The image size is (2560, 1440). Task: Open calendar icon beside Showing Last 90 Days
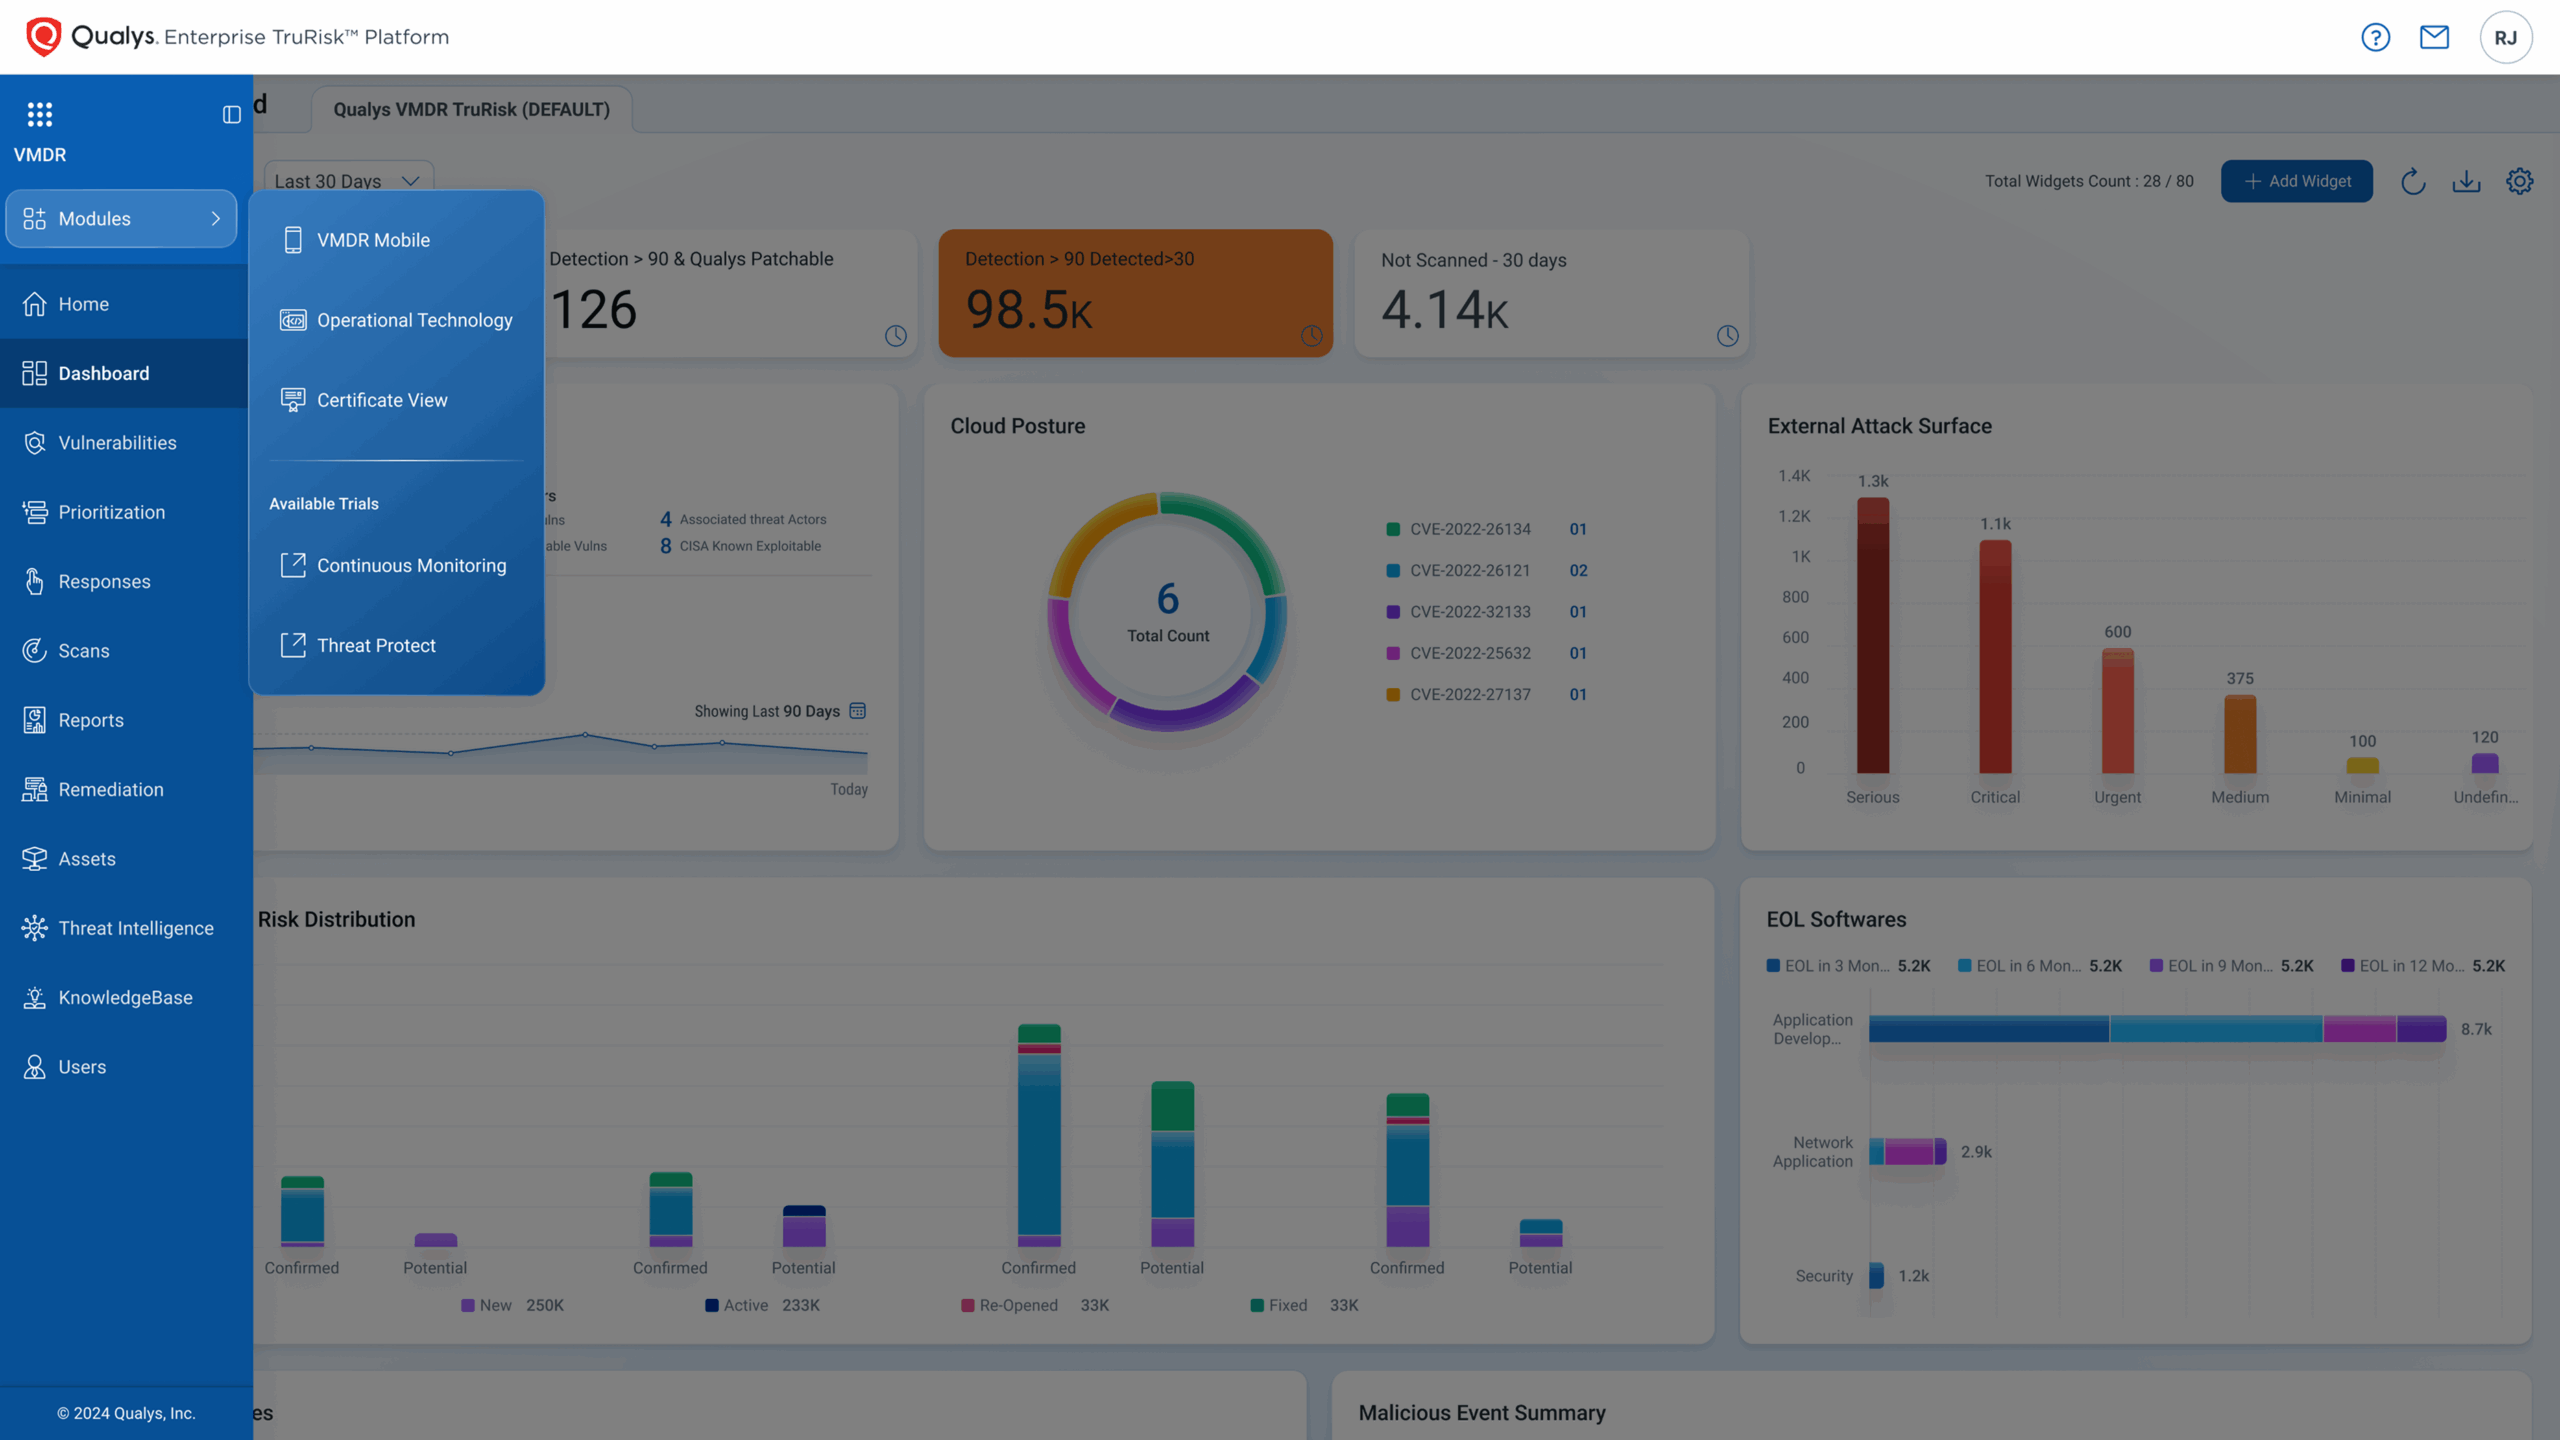point(857,711)
